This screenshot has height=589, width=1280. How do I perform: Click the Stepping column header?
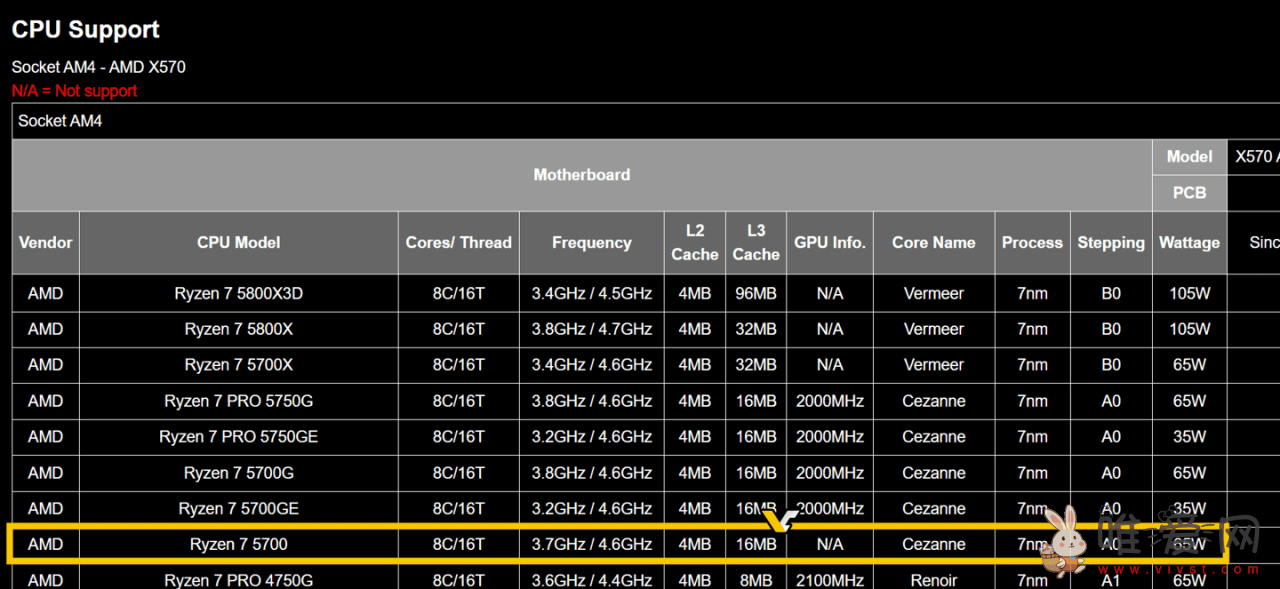pos(1111,243)
